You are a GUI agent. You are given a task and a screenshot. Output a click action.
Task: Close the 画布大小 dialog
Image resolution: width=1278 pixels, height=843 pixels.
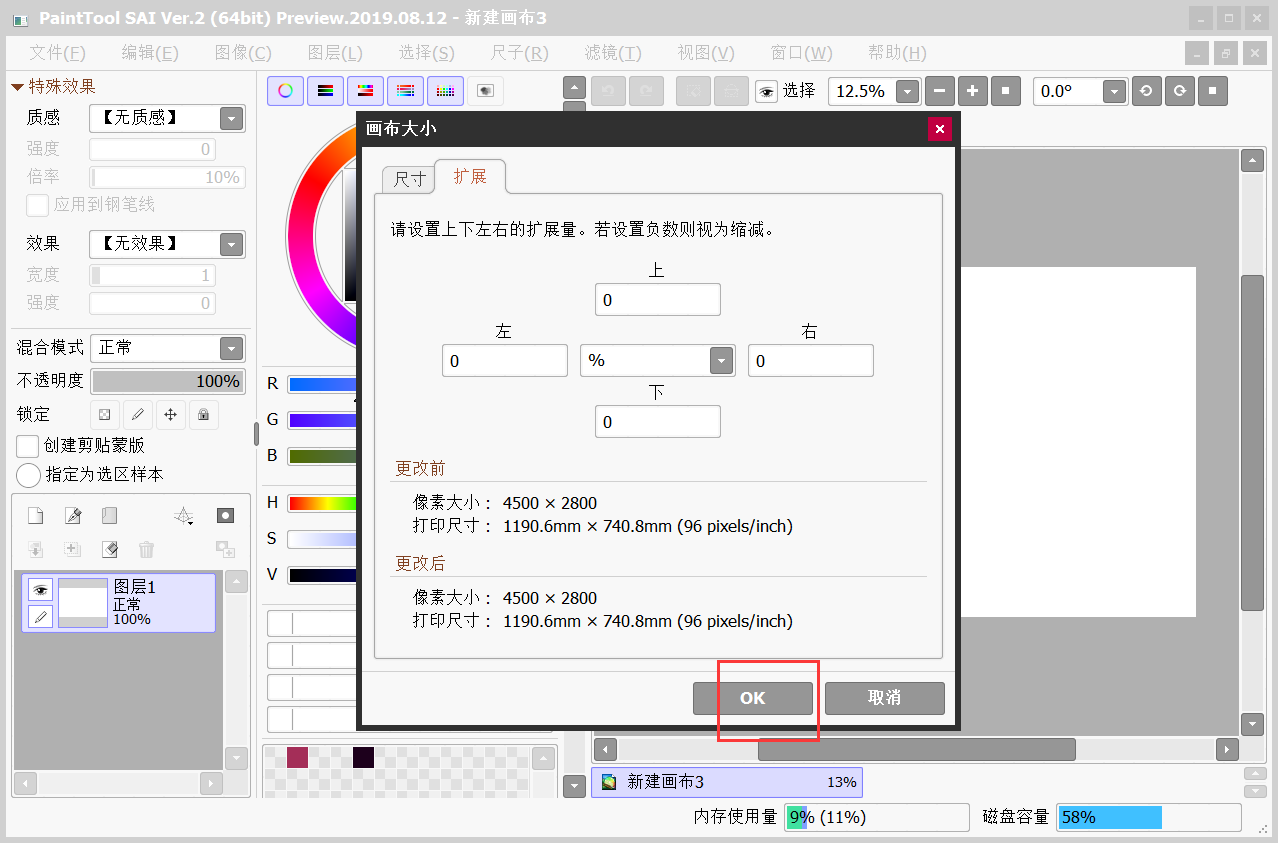(x=939, y=129)
